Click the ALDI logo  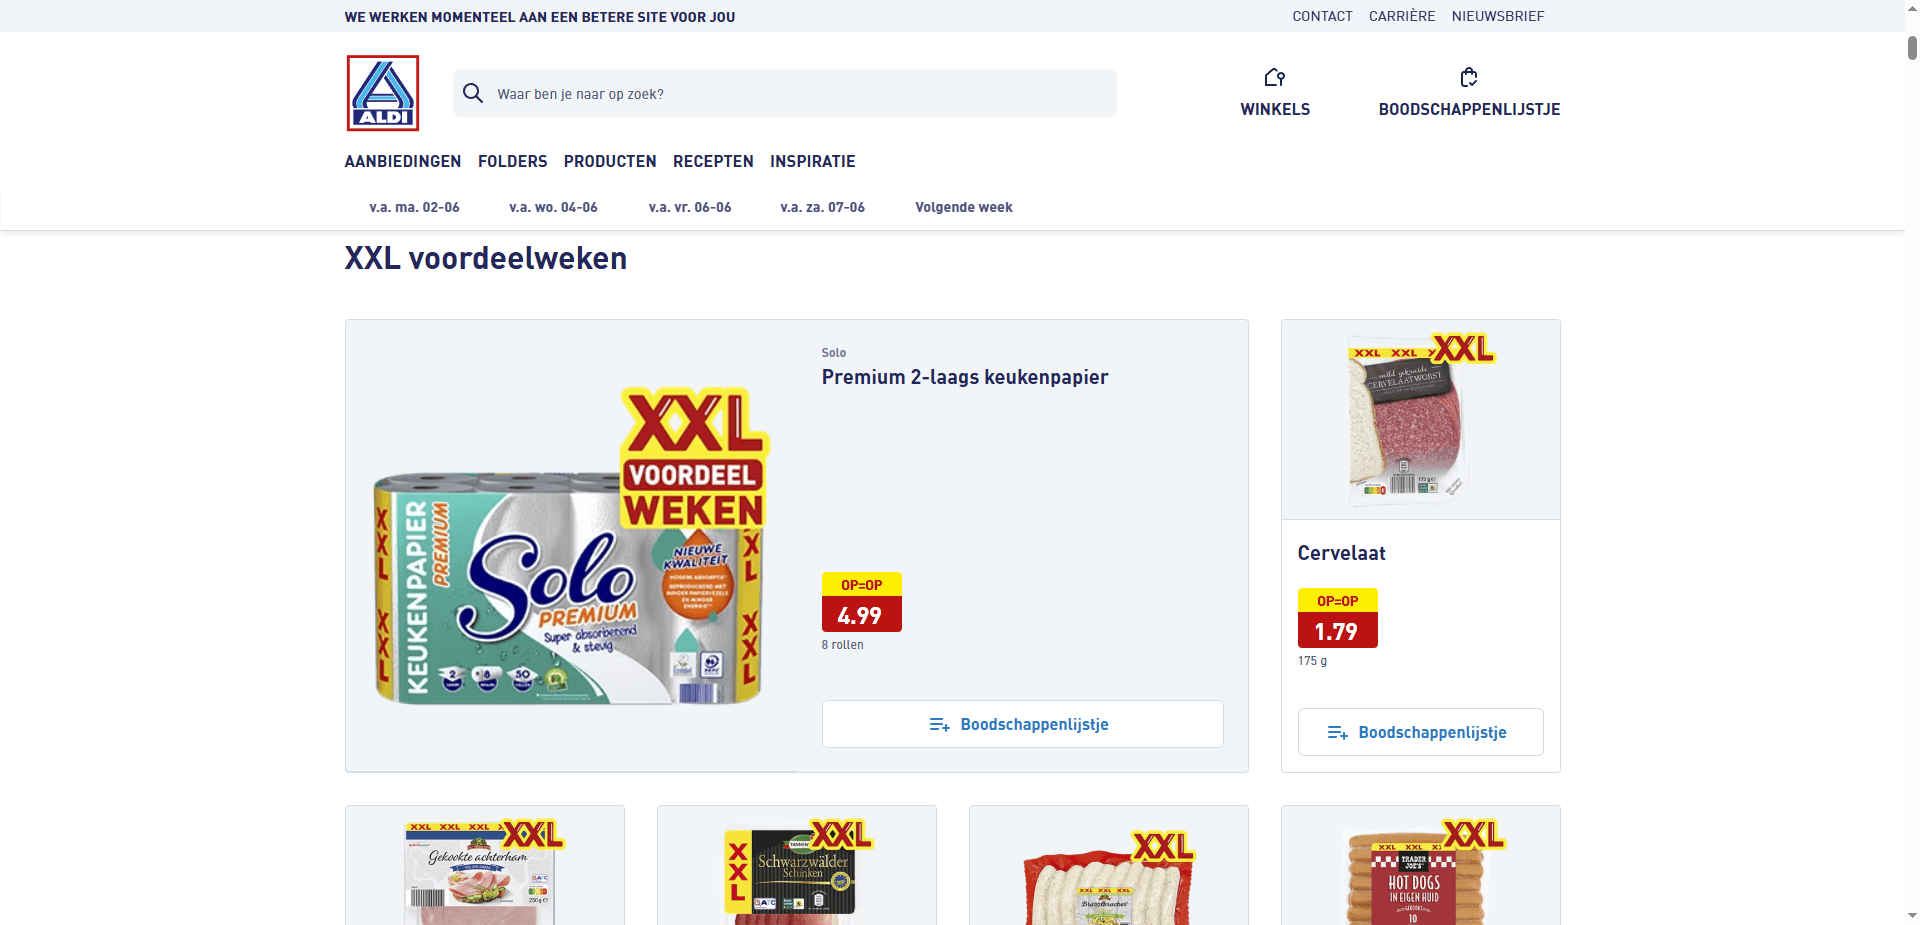click(x=383, y=93)
